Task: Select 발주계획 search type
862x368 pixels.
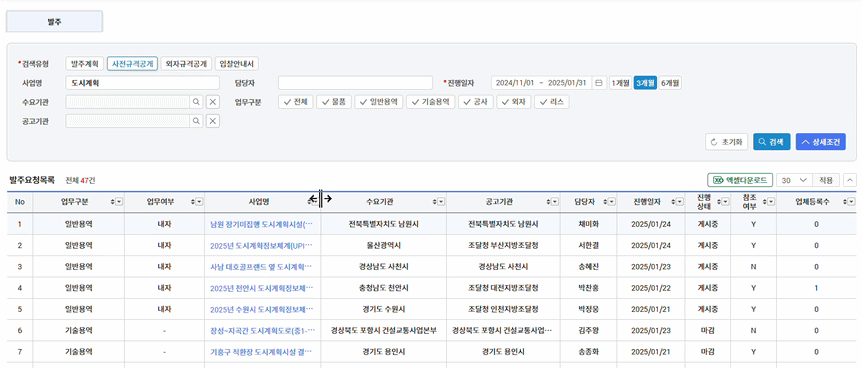Action: (x=84, y=64)
